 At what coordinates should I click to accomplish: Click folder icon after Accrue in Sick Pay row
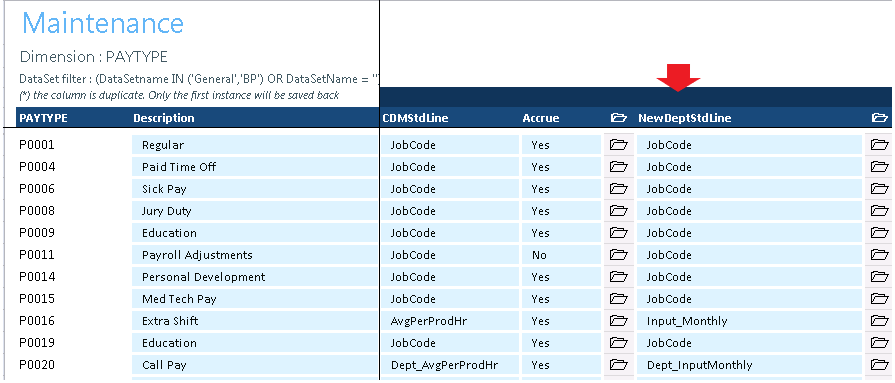click(x=619, y=189)
